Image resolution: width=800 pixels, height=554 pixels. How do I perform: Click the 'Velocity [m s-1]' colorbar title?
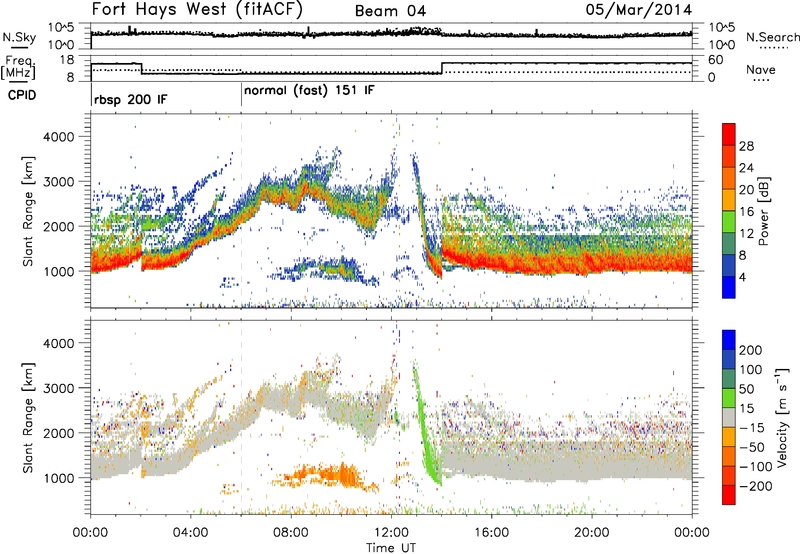(782, 417)
